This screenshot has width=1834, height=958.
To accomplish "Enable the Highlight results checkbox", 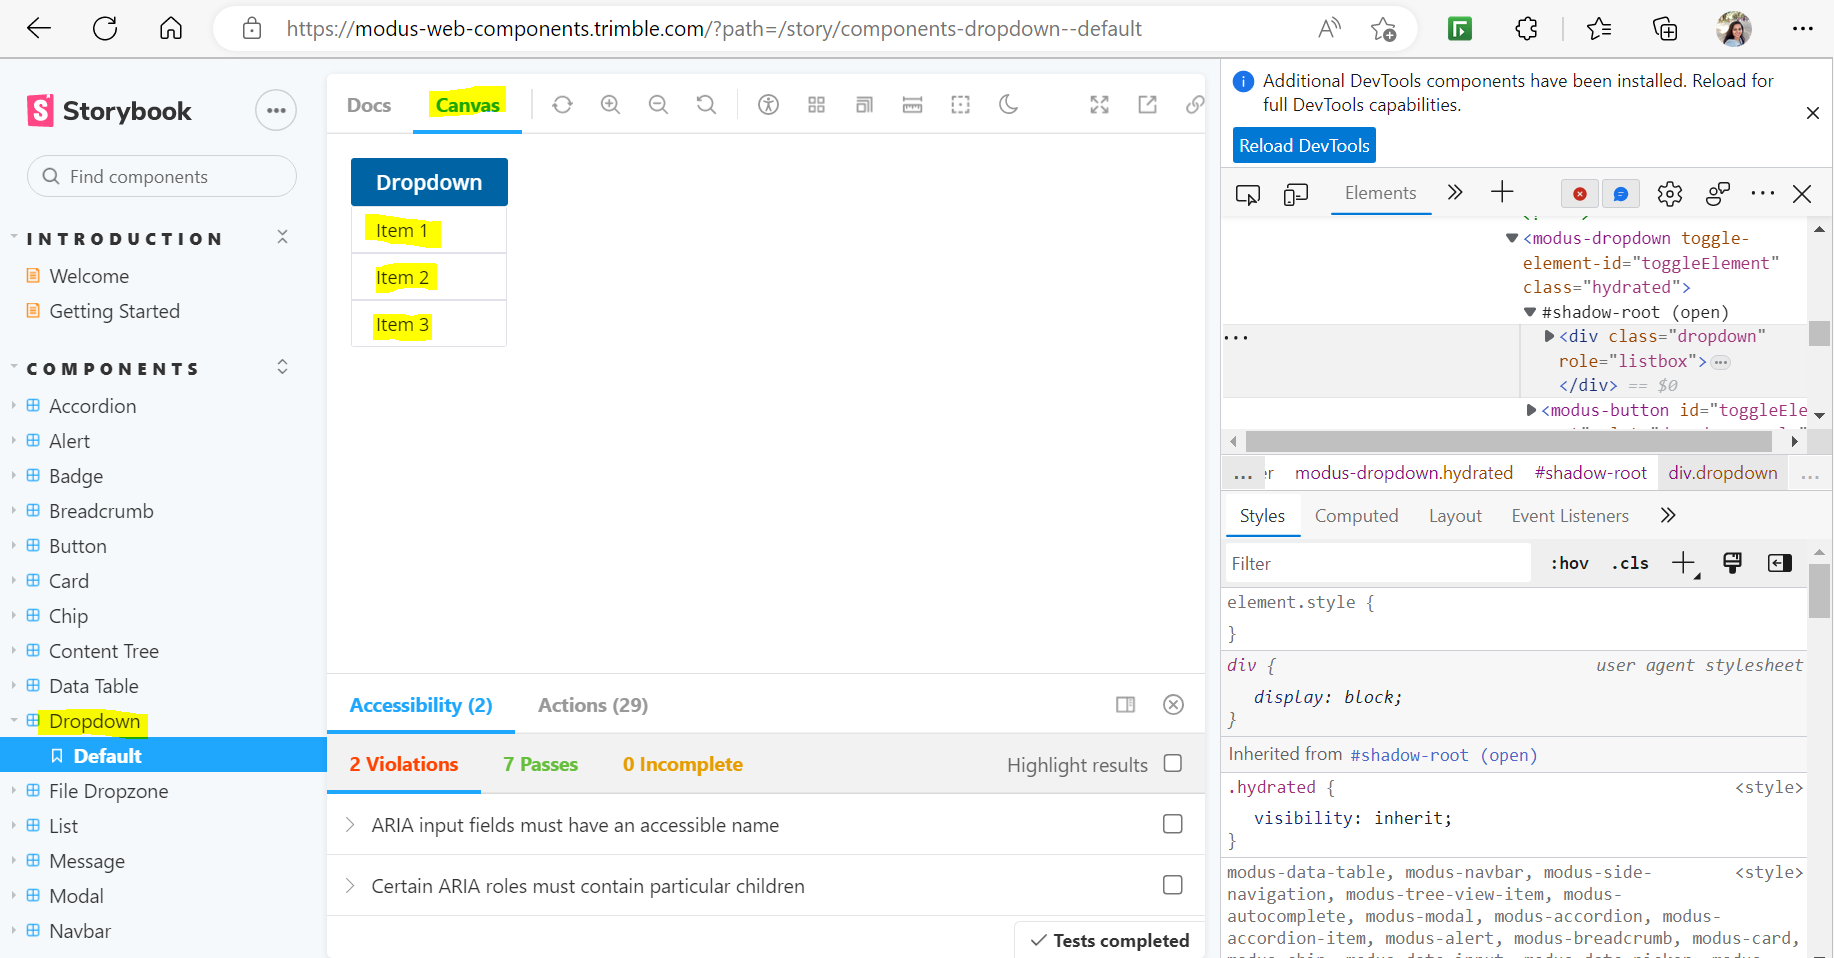I will (1172, 764).
